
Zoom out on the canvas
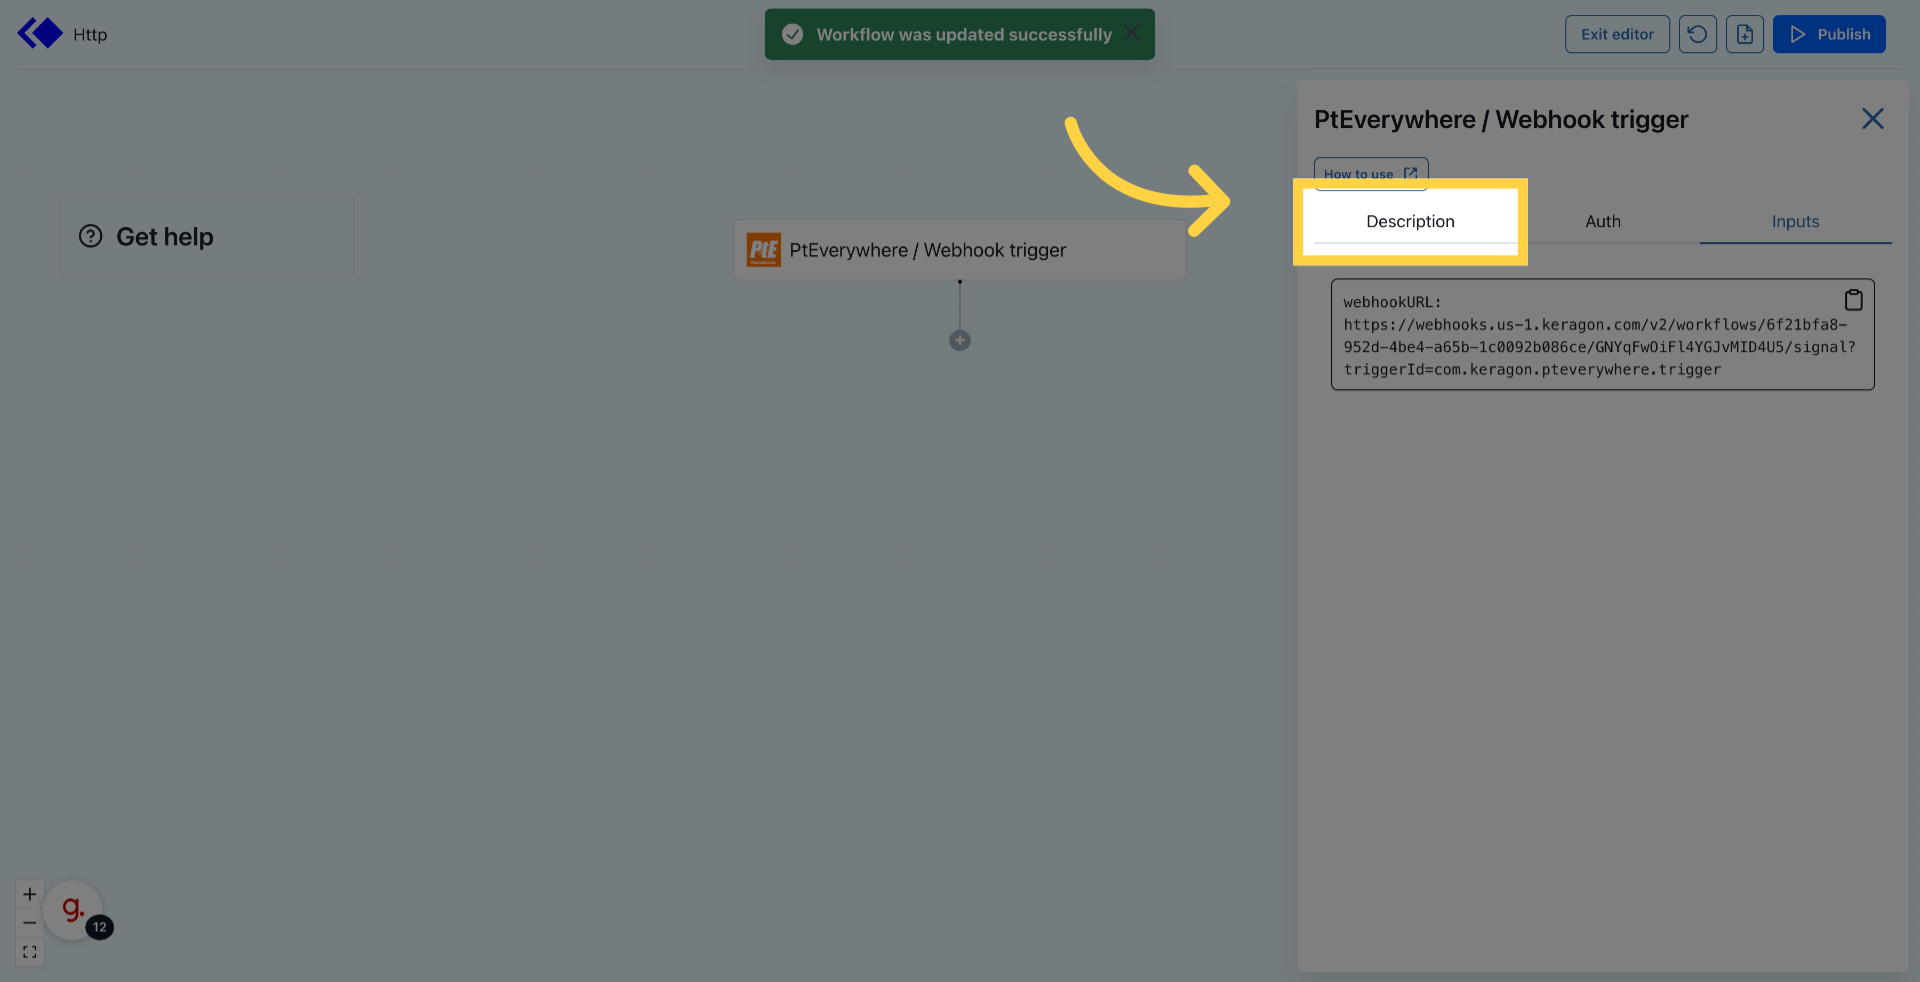tap(29, 922)
